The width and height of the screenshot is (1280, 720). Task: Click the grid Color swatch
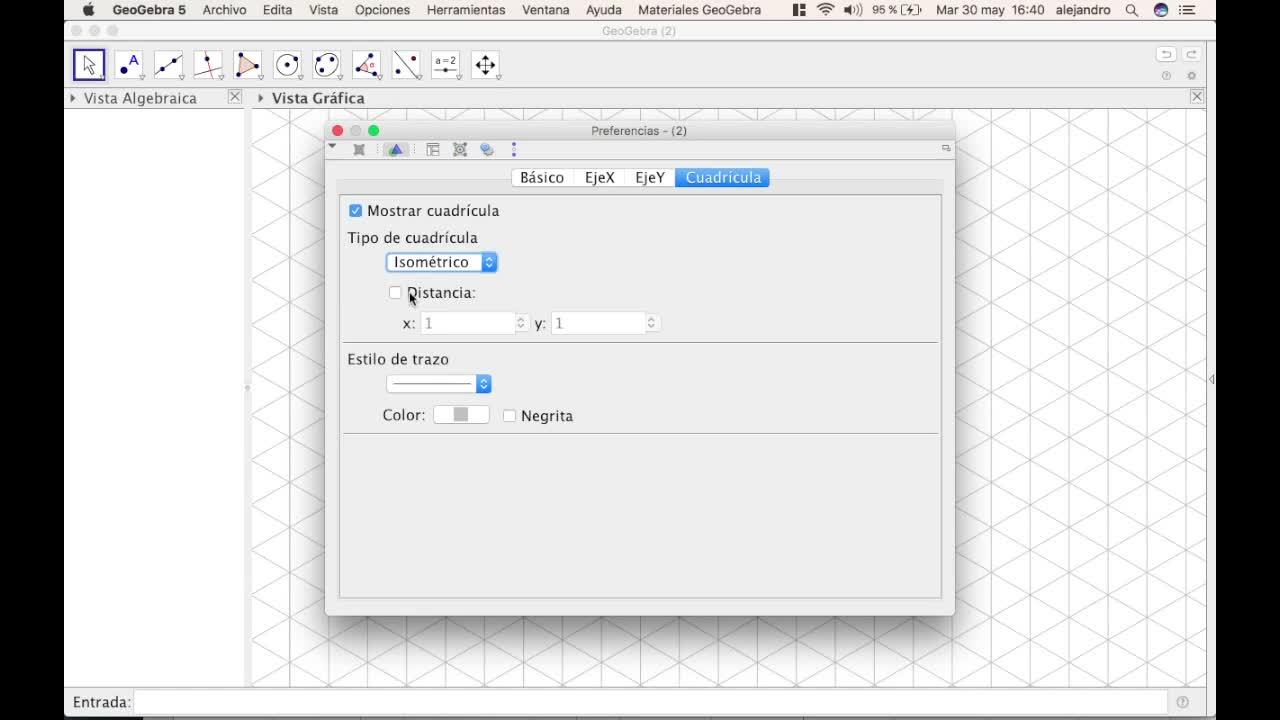pos(461,415)
